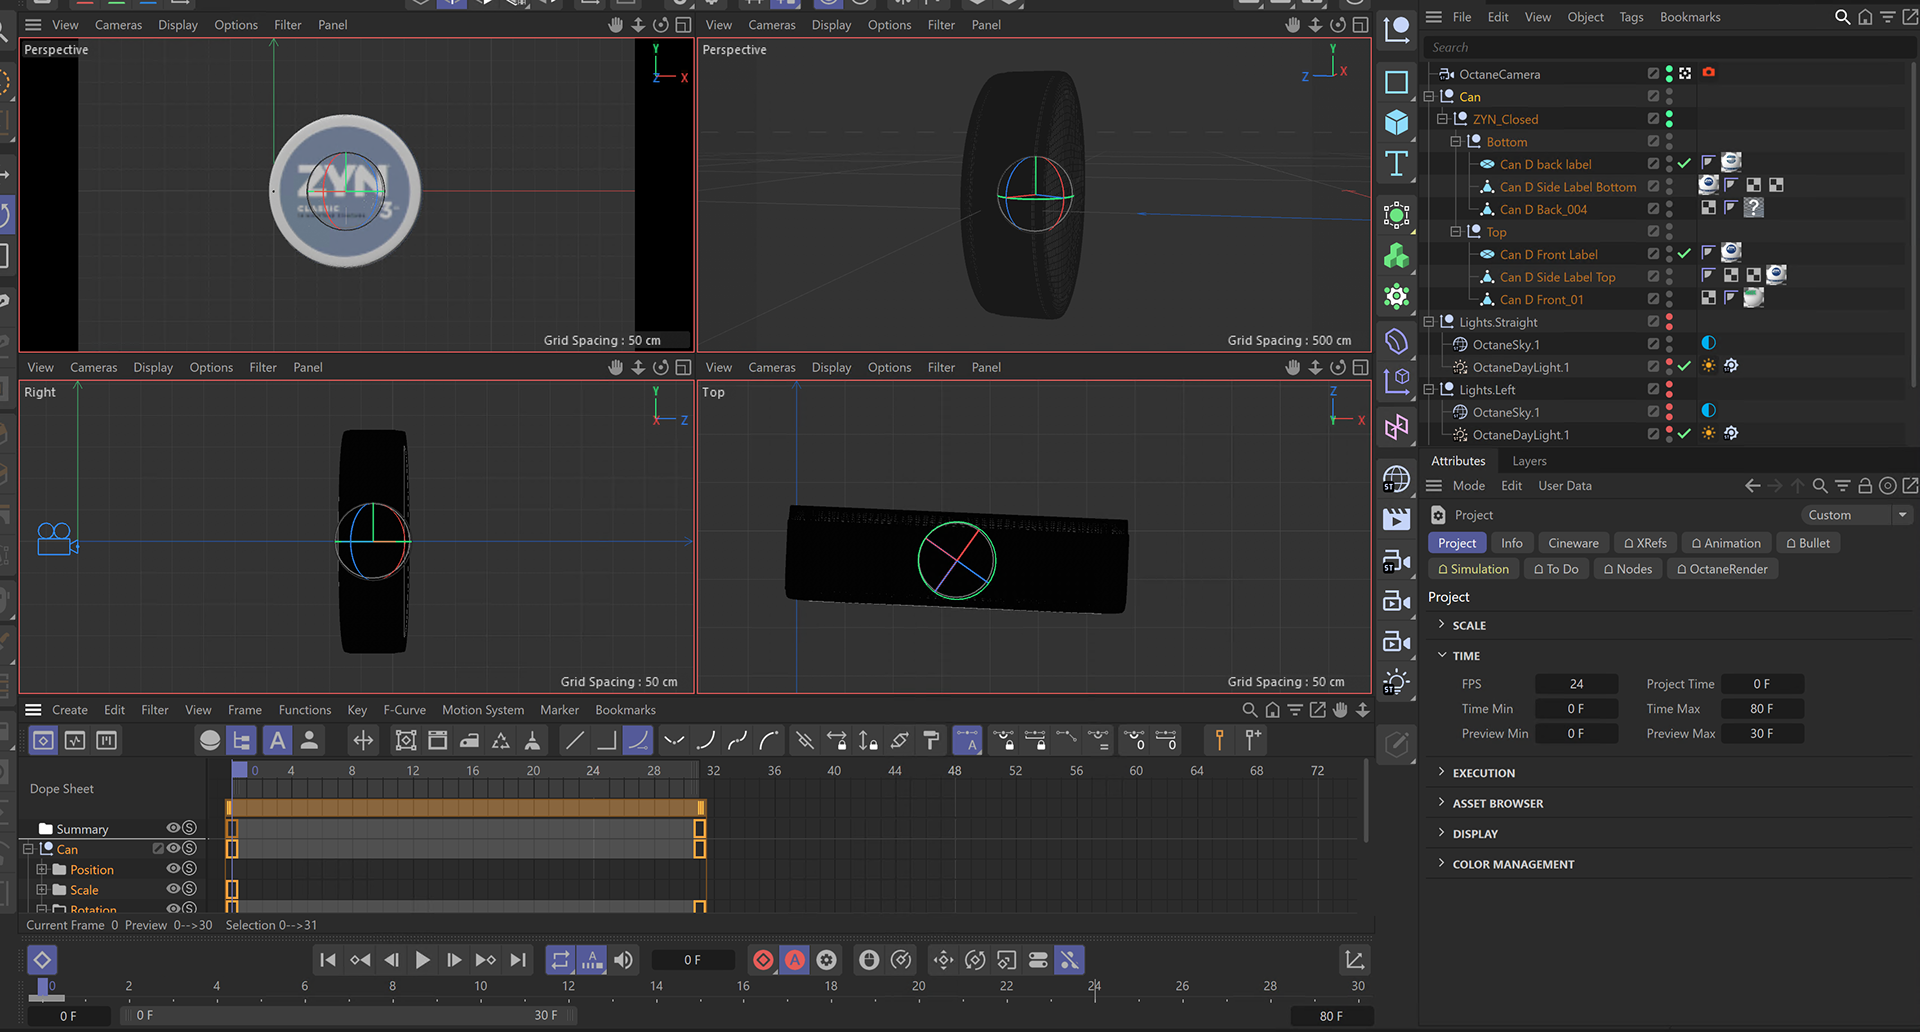
Task: Maximize the top-right Perspective viewport icon
Action: coord(1360,25)
